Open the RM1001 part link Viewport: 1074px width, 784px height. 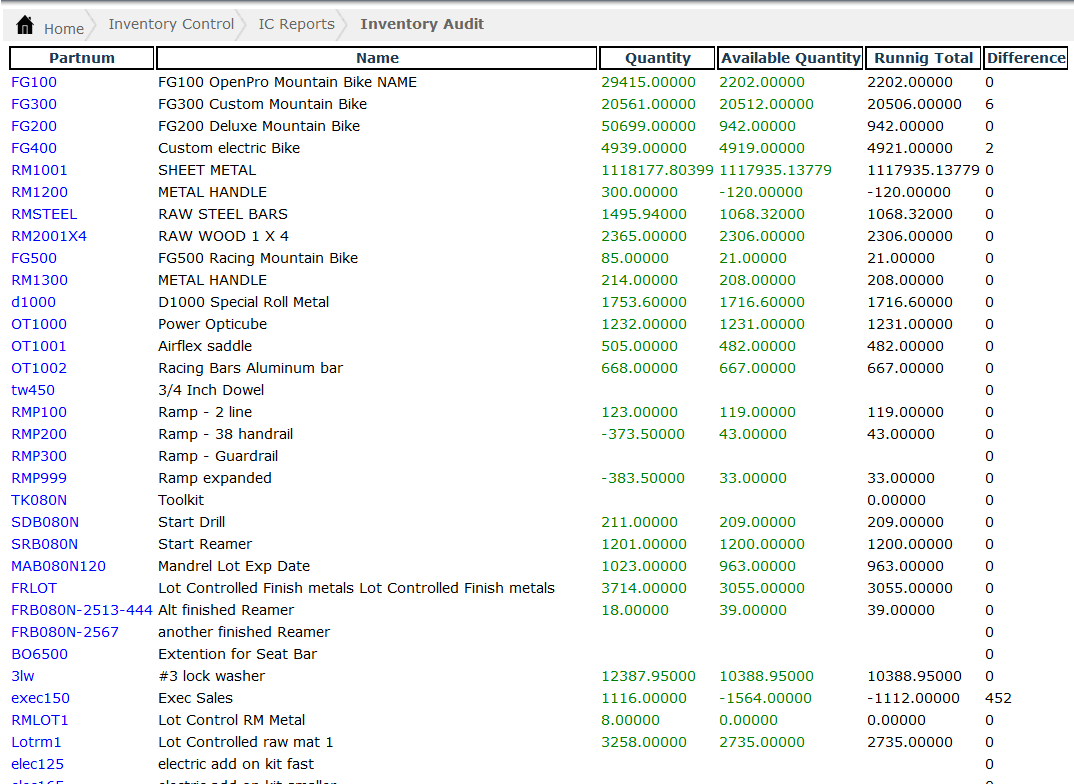39,170
